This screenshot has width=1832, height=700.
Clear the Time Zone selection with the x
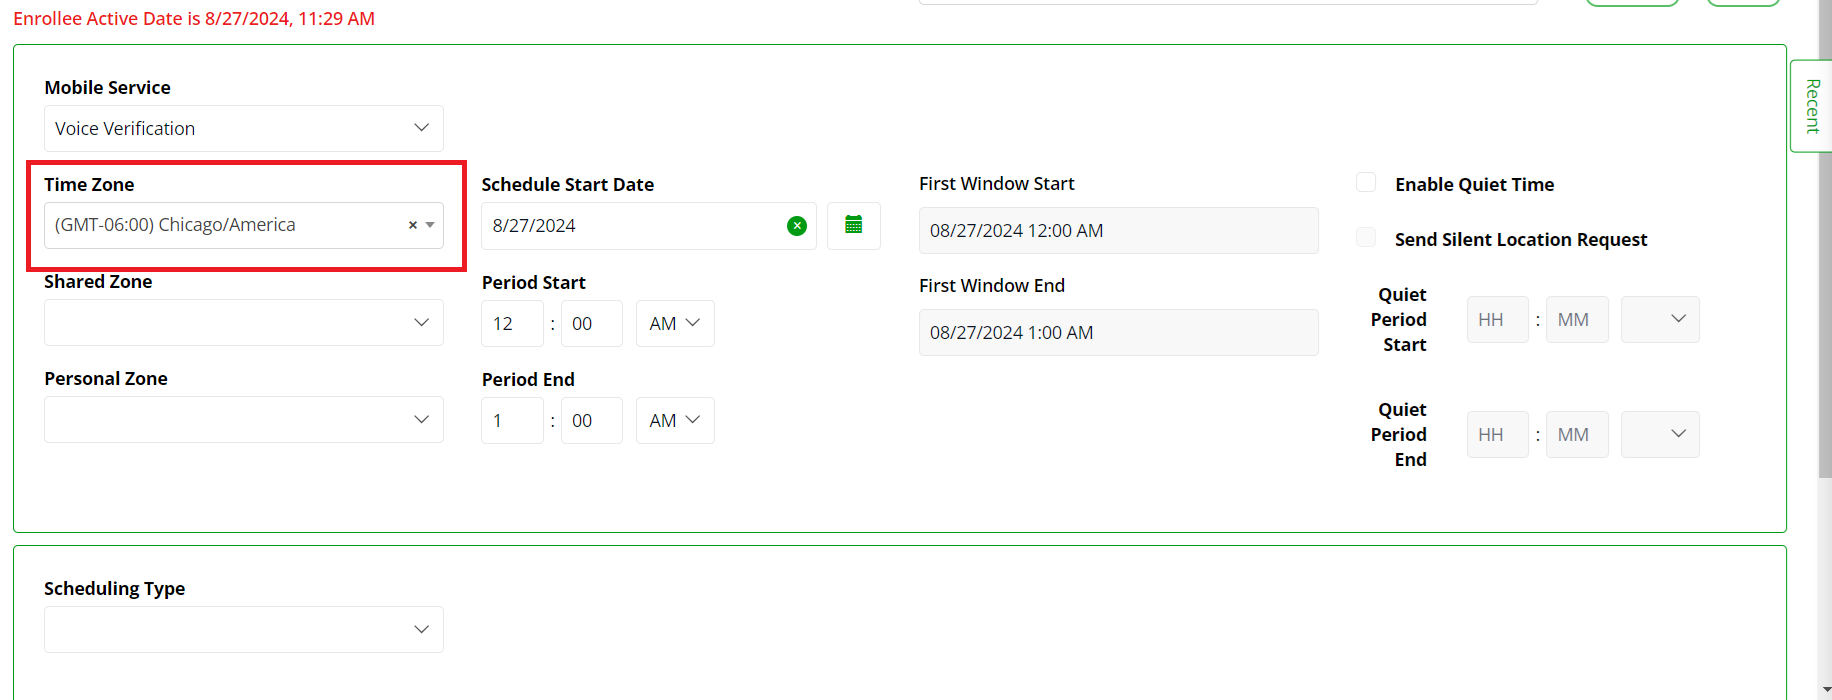click(412, 225)
